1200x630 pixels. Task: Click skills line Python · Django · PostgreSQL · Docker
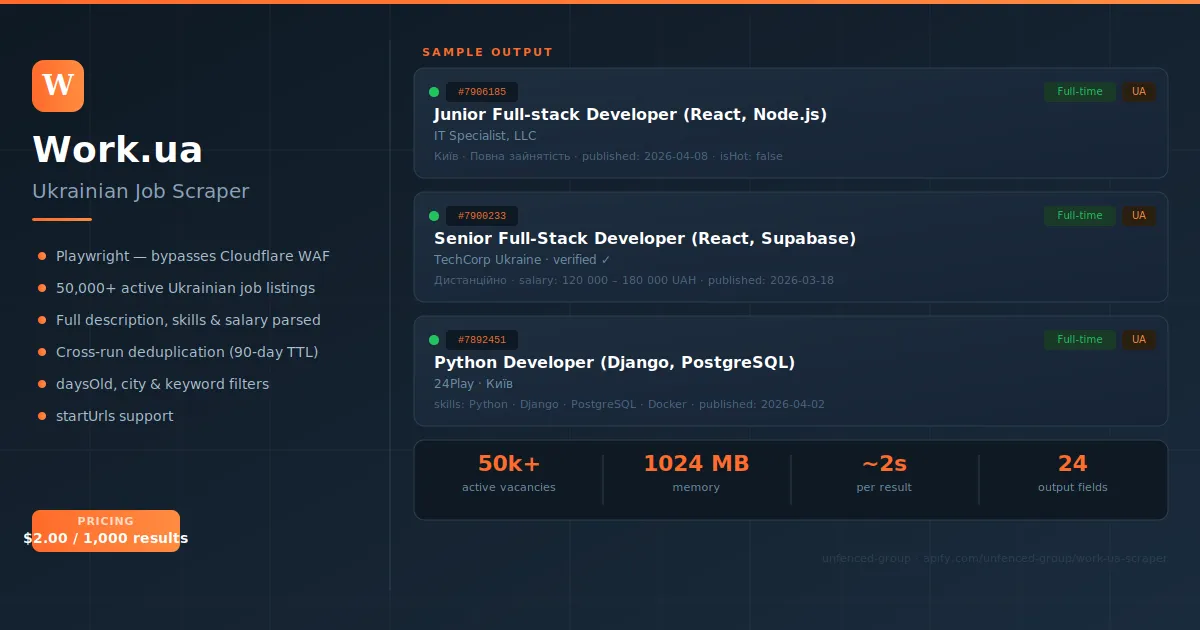pyautogui.click(x=629, y=405)
